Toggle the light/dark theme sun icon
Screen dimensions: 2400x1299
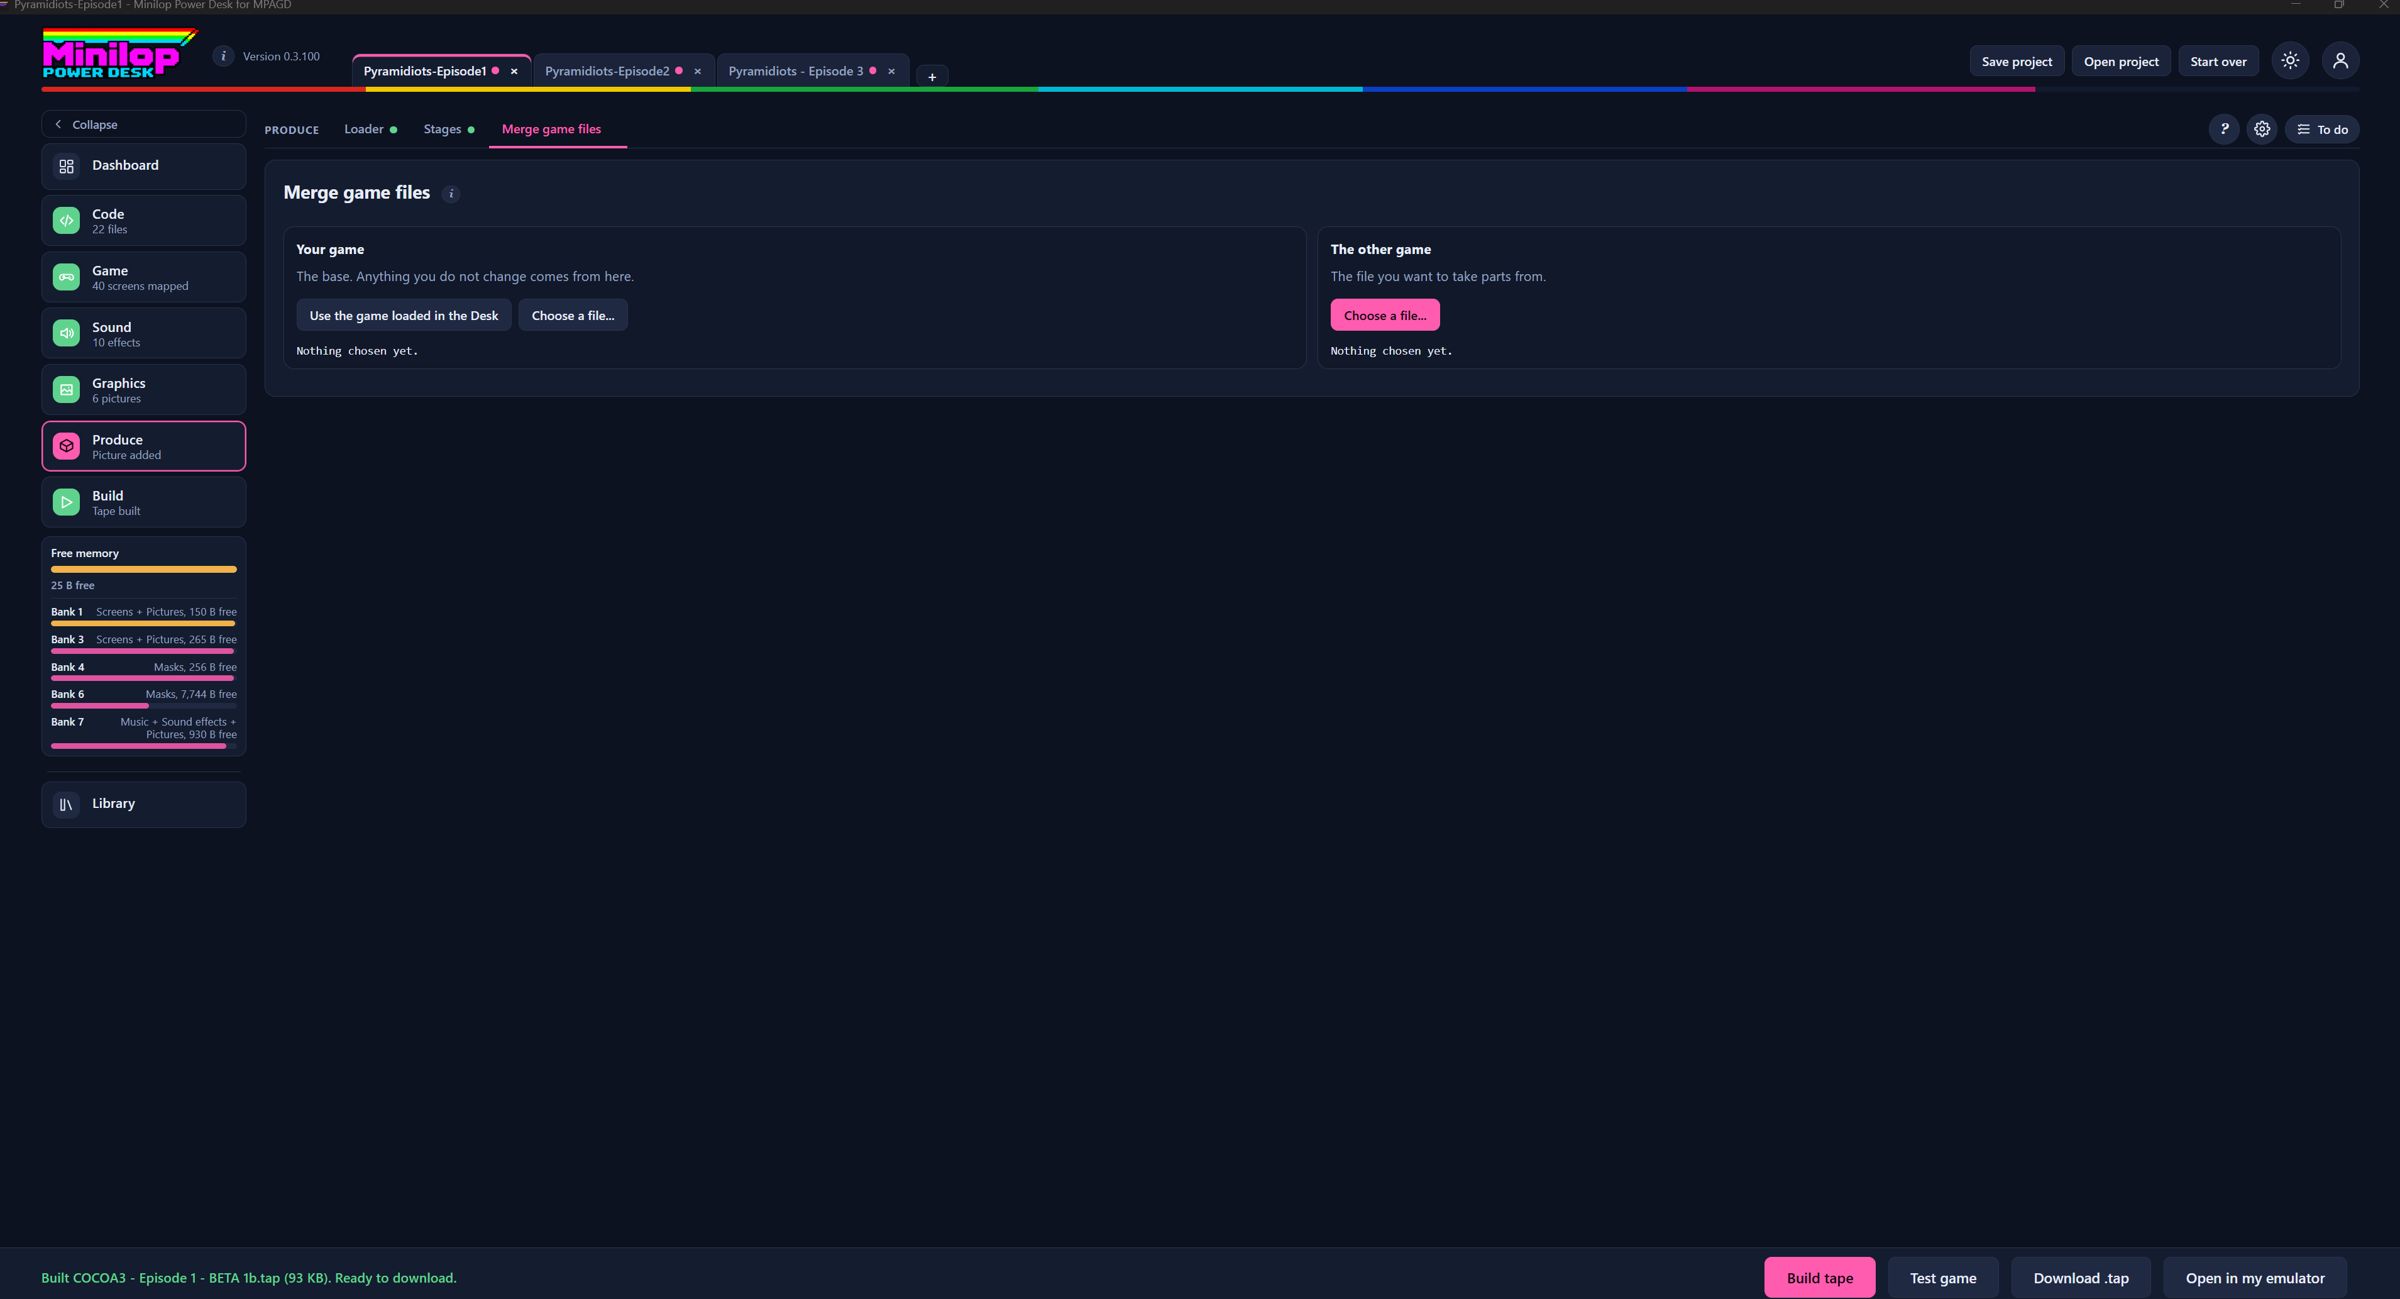tap(2290, 61)
